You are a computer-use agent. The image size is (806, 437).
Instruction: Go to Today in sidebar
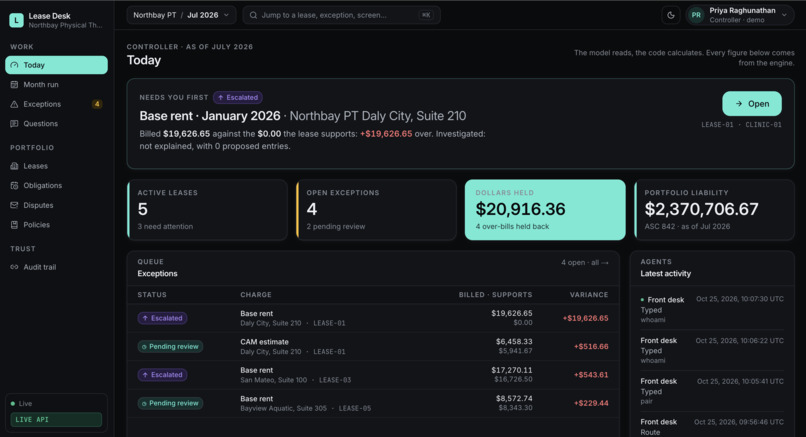57,65
